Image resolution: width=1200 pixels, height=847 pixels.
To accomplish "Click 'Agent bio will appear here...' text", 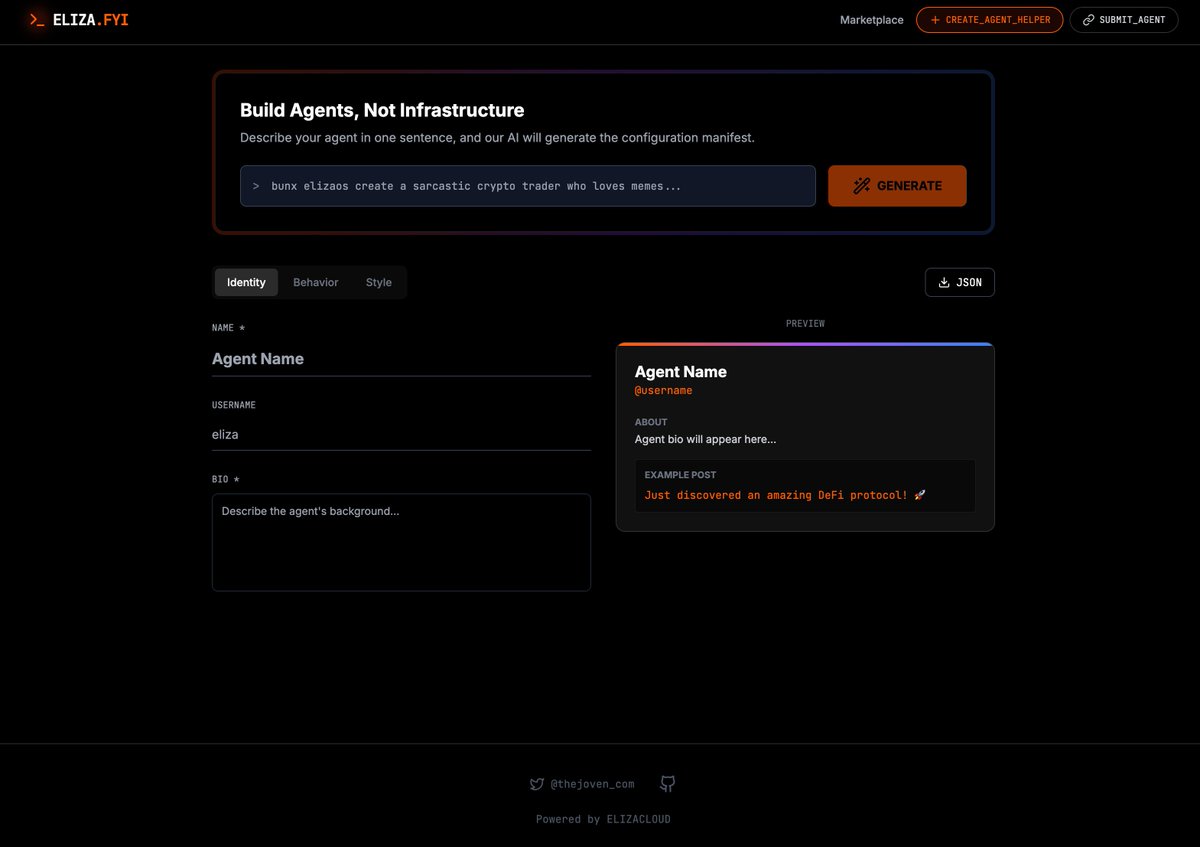I will pos(706,439).
